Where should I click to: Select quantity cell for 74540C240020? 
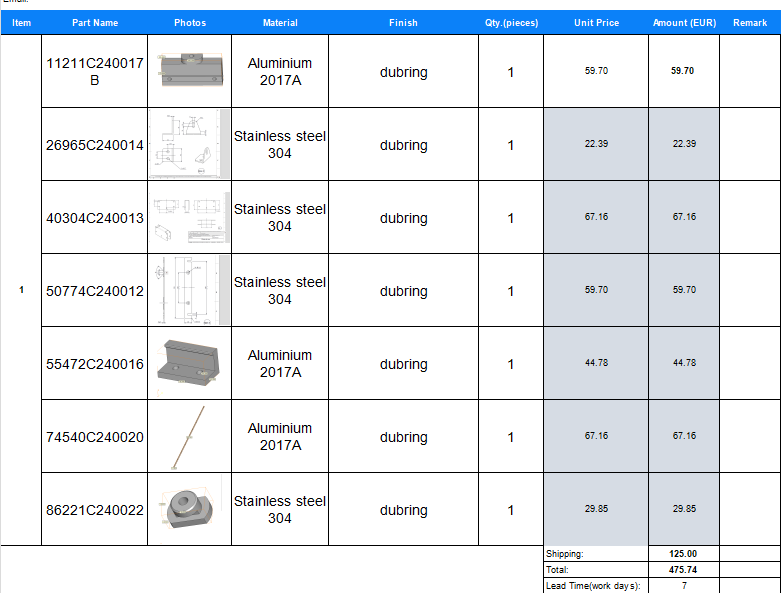(x=511, y=437)
